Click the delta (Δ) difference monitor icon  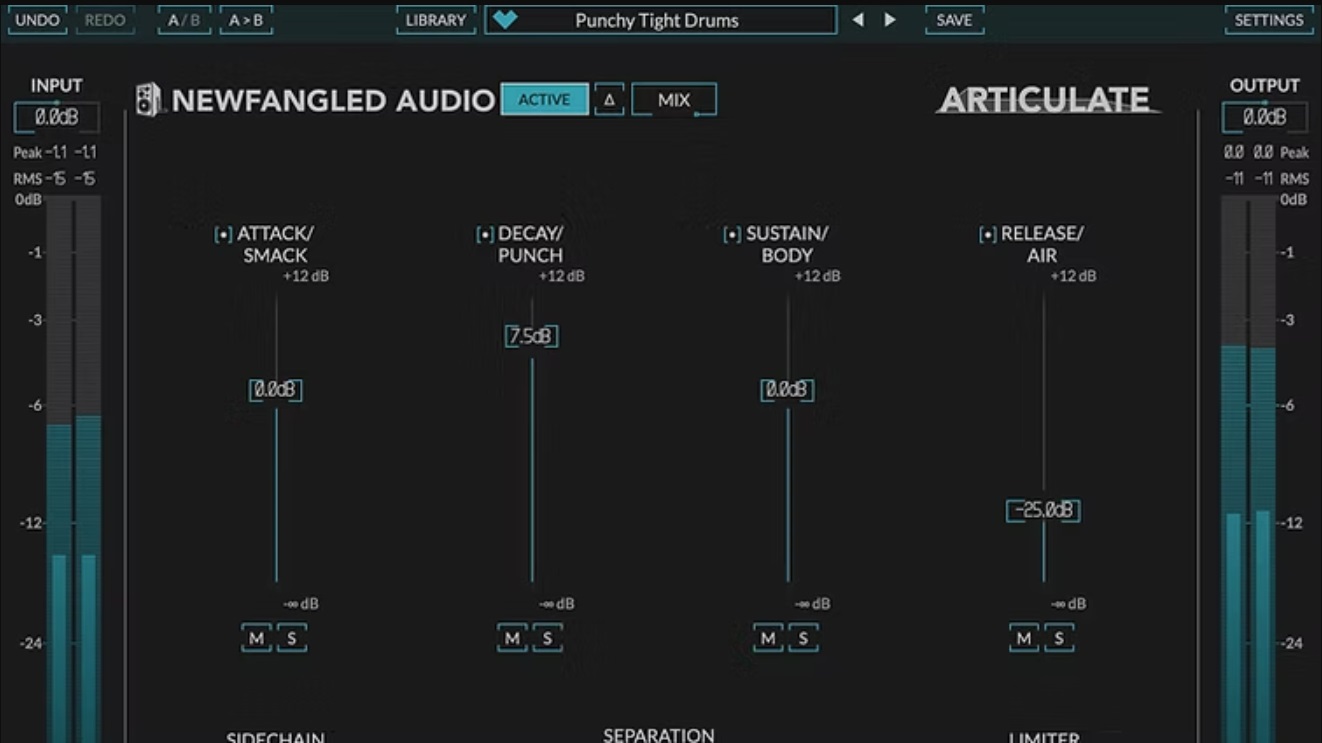609,99
